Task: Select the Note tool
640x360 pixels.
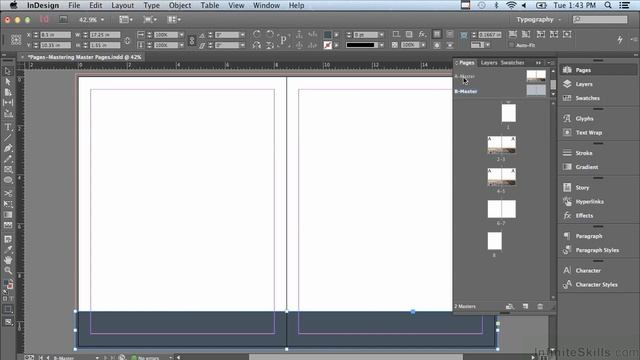Action: coord(8,239)
